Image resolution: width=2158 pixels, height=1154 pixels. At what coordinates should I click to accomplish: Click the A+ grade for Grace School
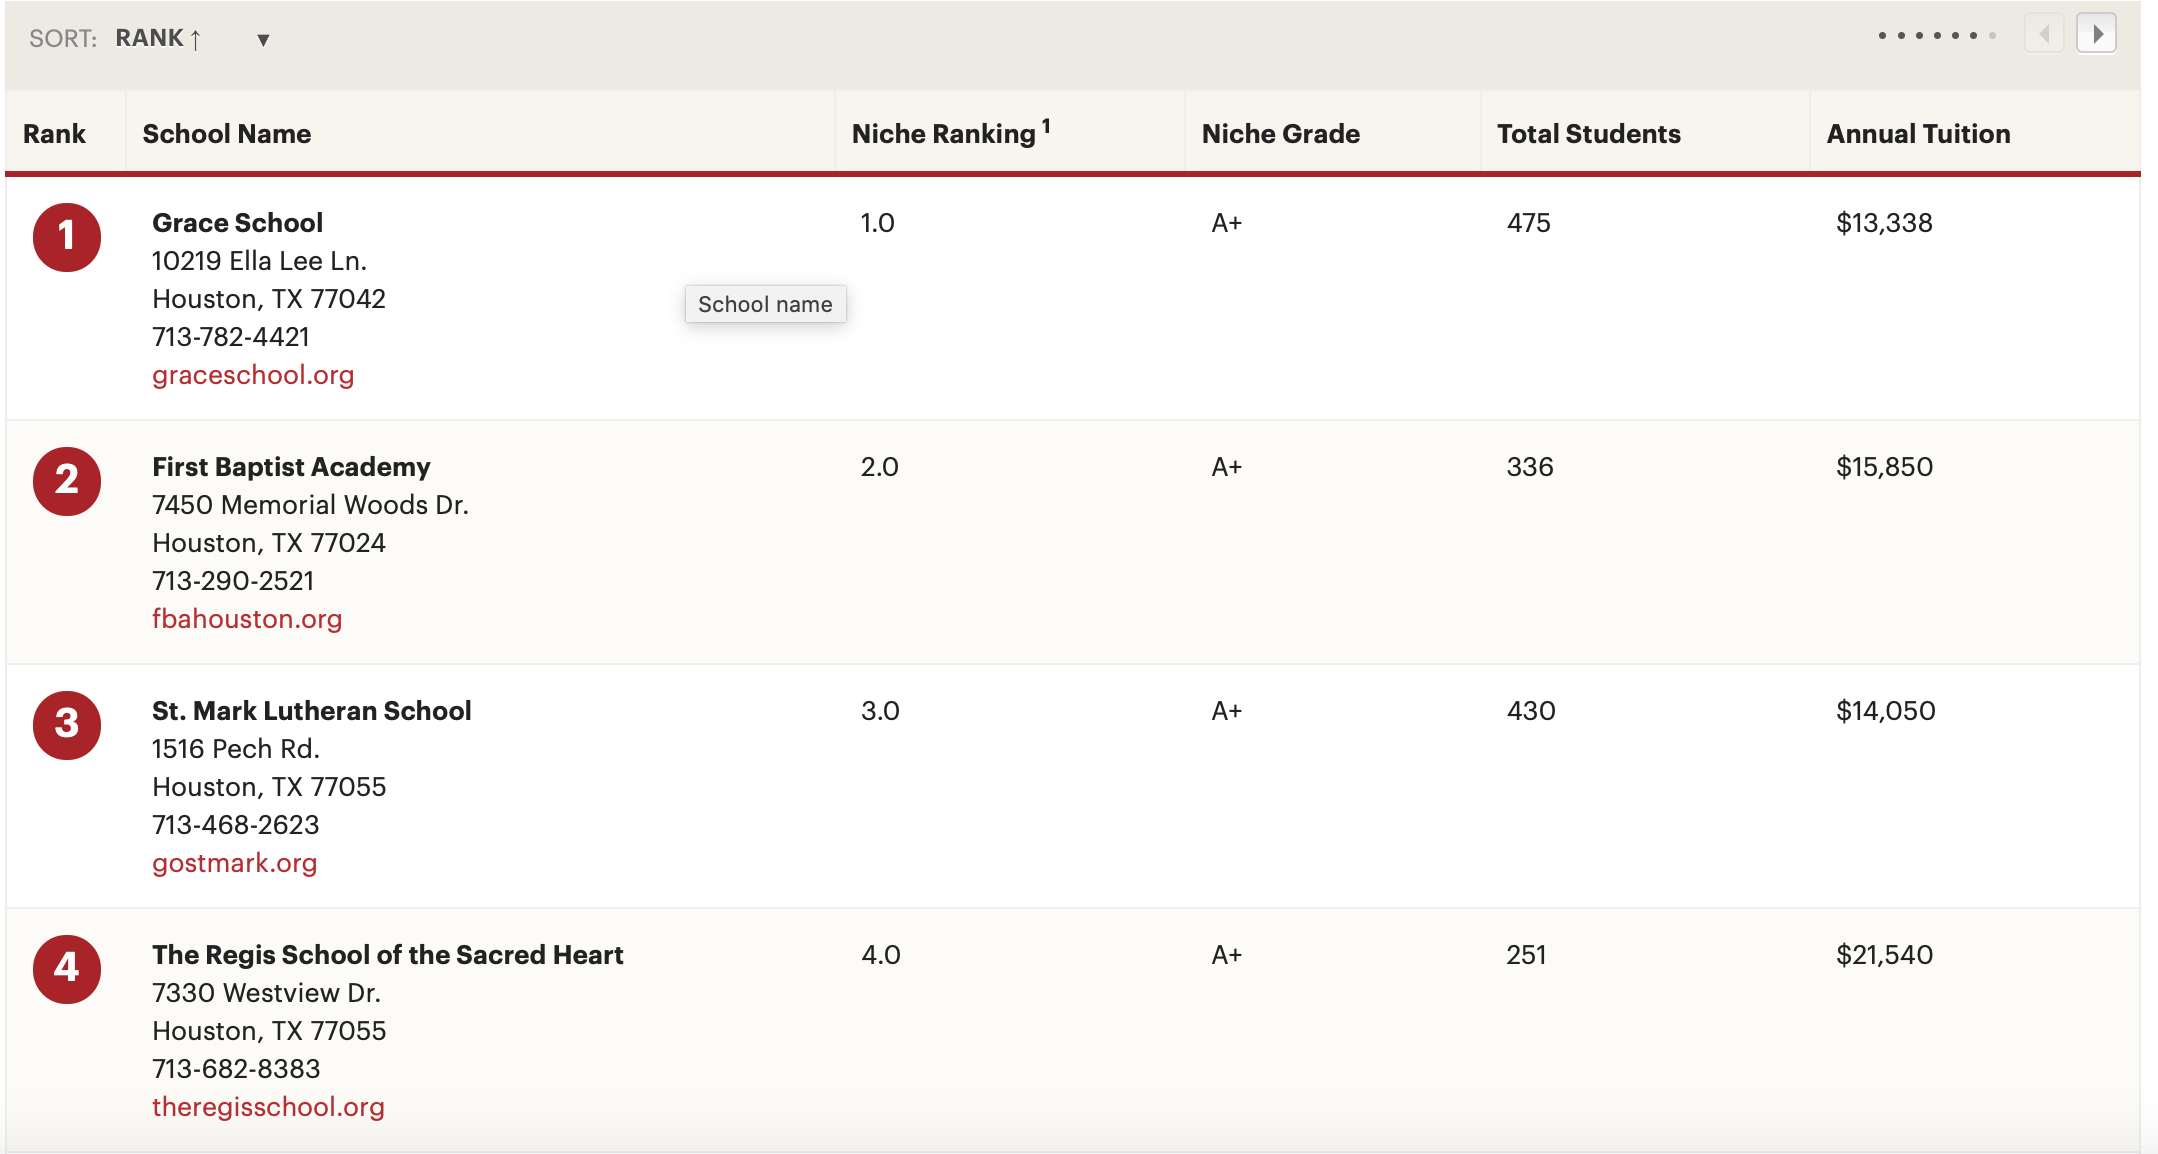click(1227, 223)
